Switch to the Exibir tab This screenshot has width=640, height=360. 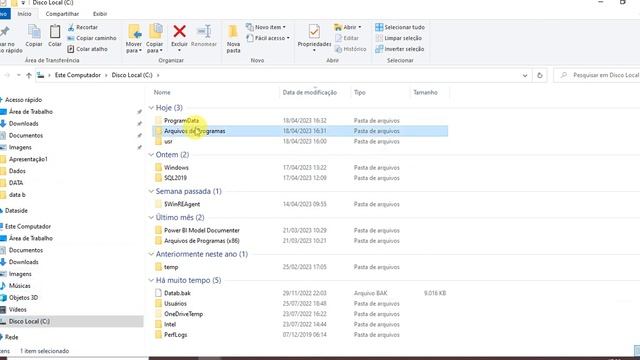point(100,13)
